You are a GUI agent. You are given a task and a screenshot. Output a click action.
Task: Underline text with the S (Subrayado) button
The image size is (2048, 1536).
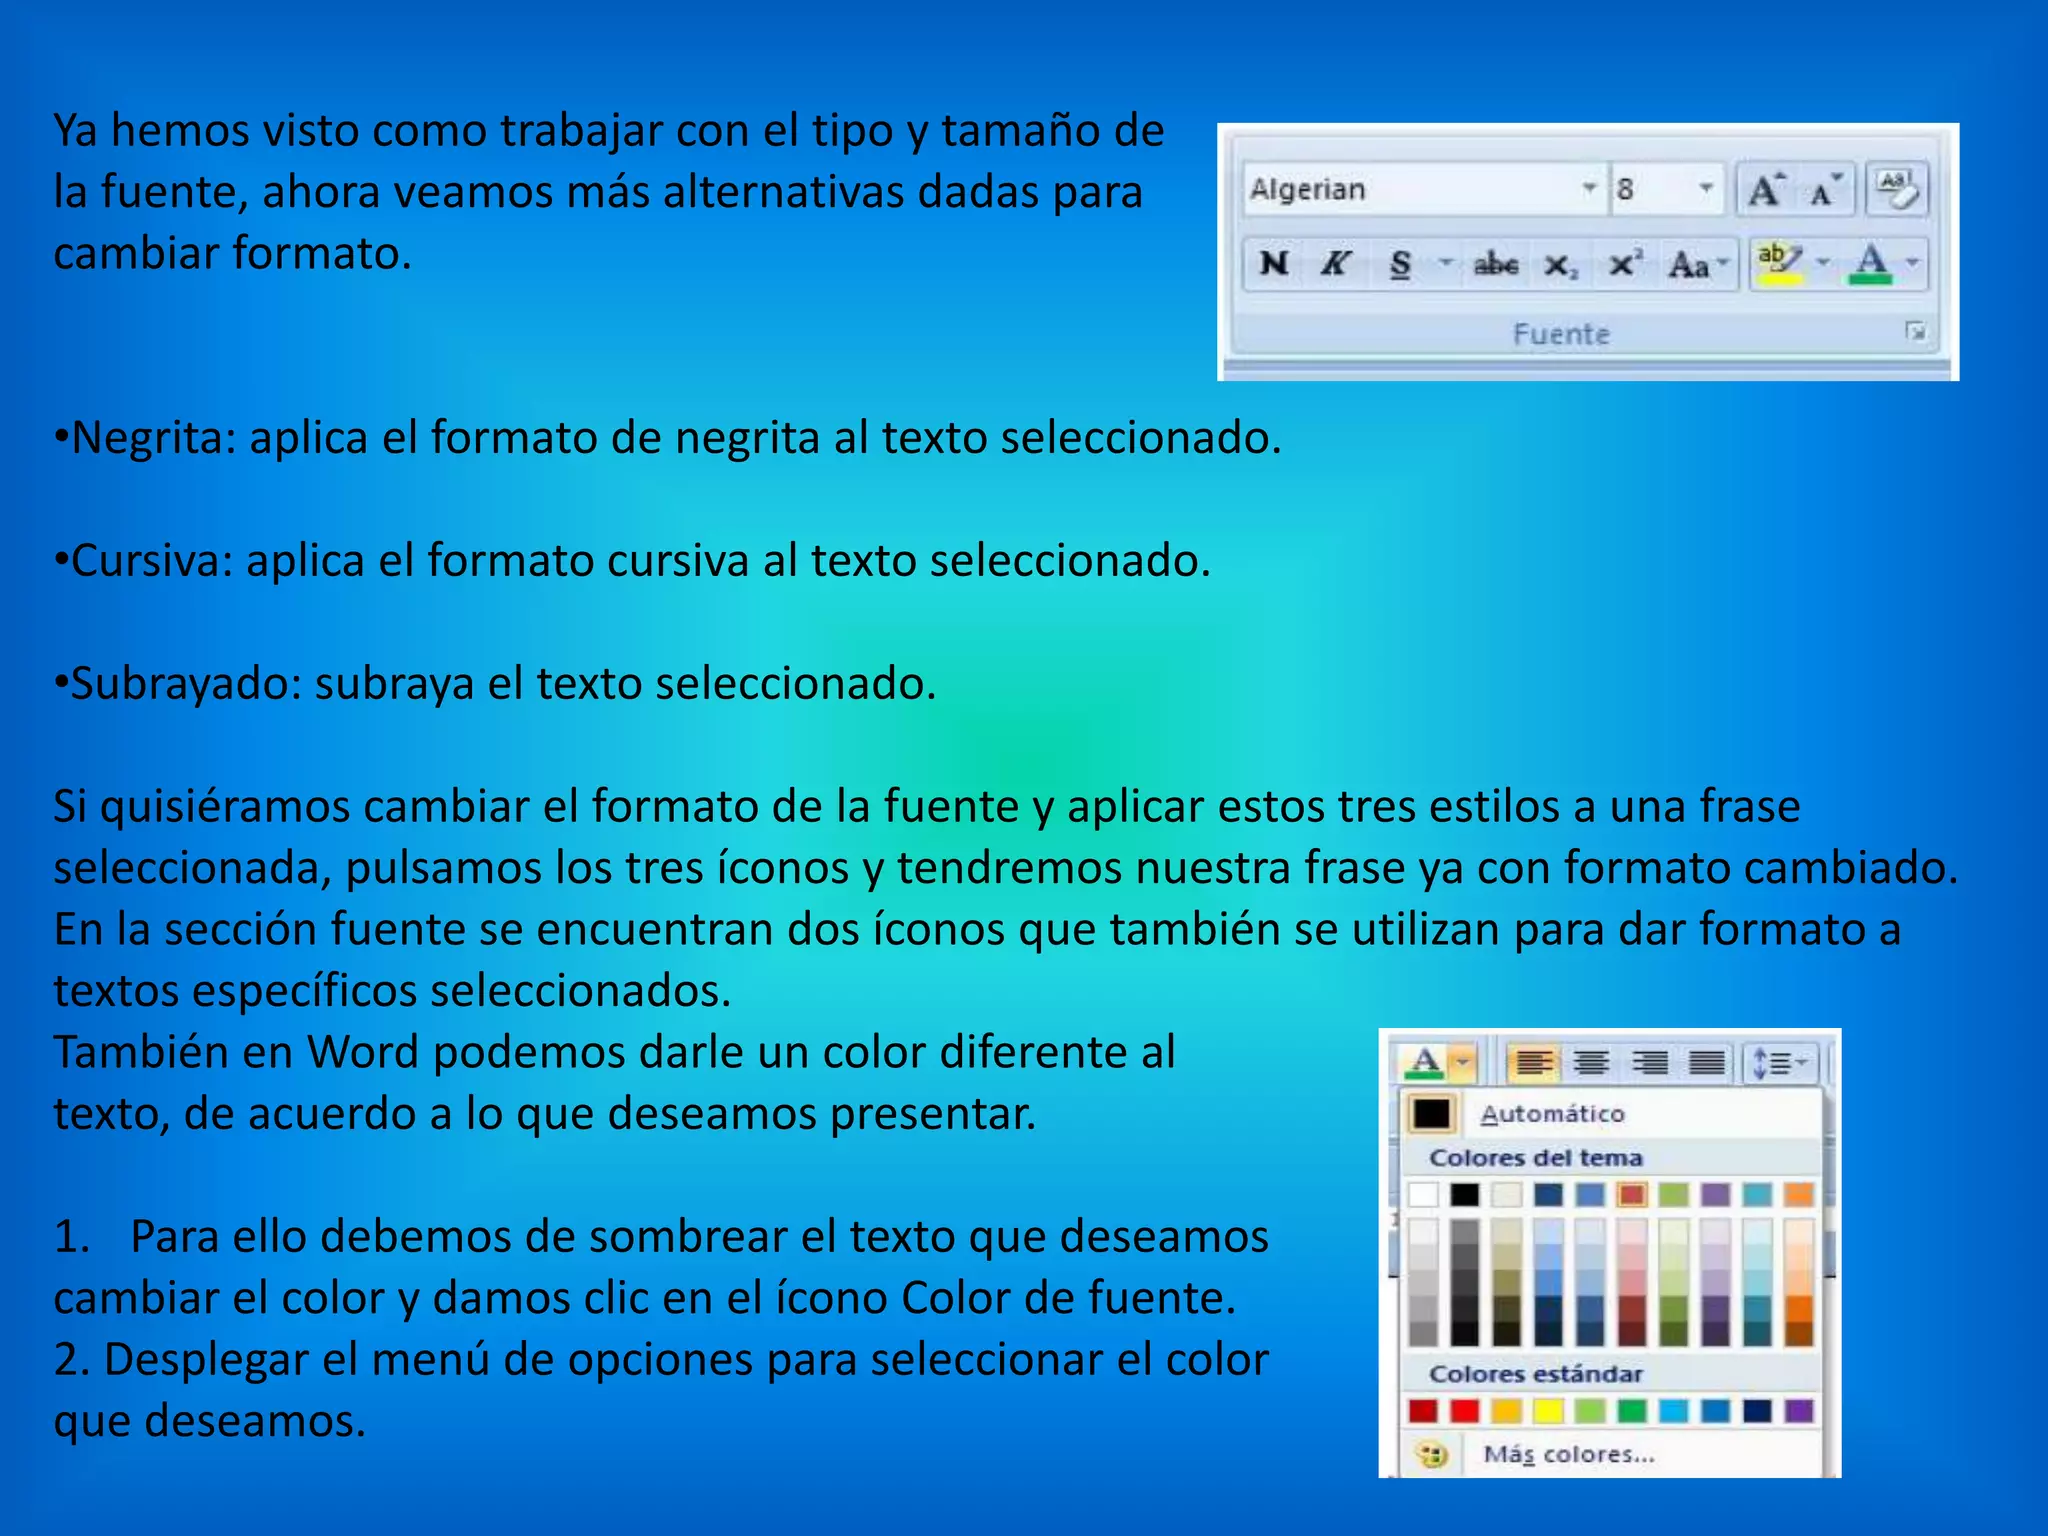point(1400,265)
